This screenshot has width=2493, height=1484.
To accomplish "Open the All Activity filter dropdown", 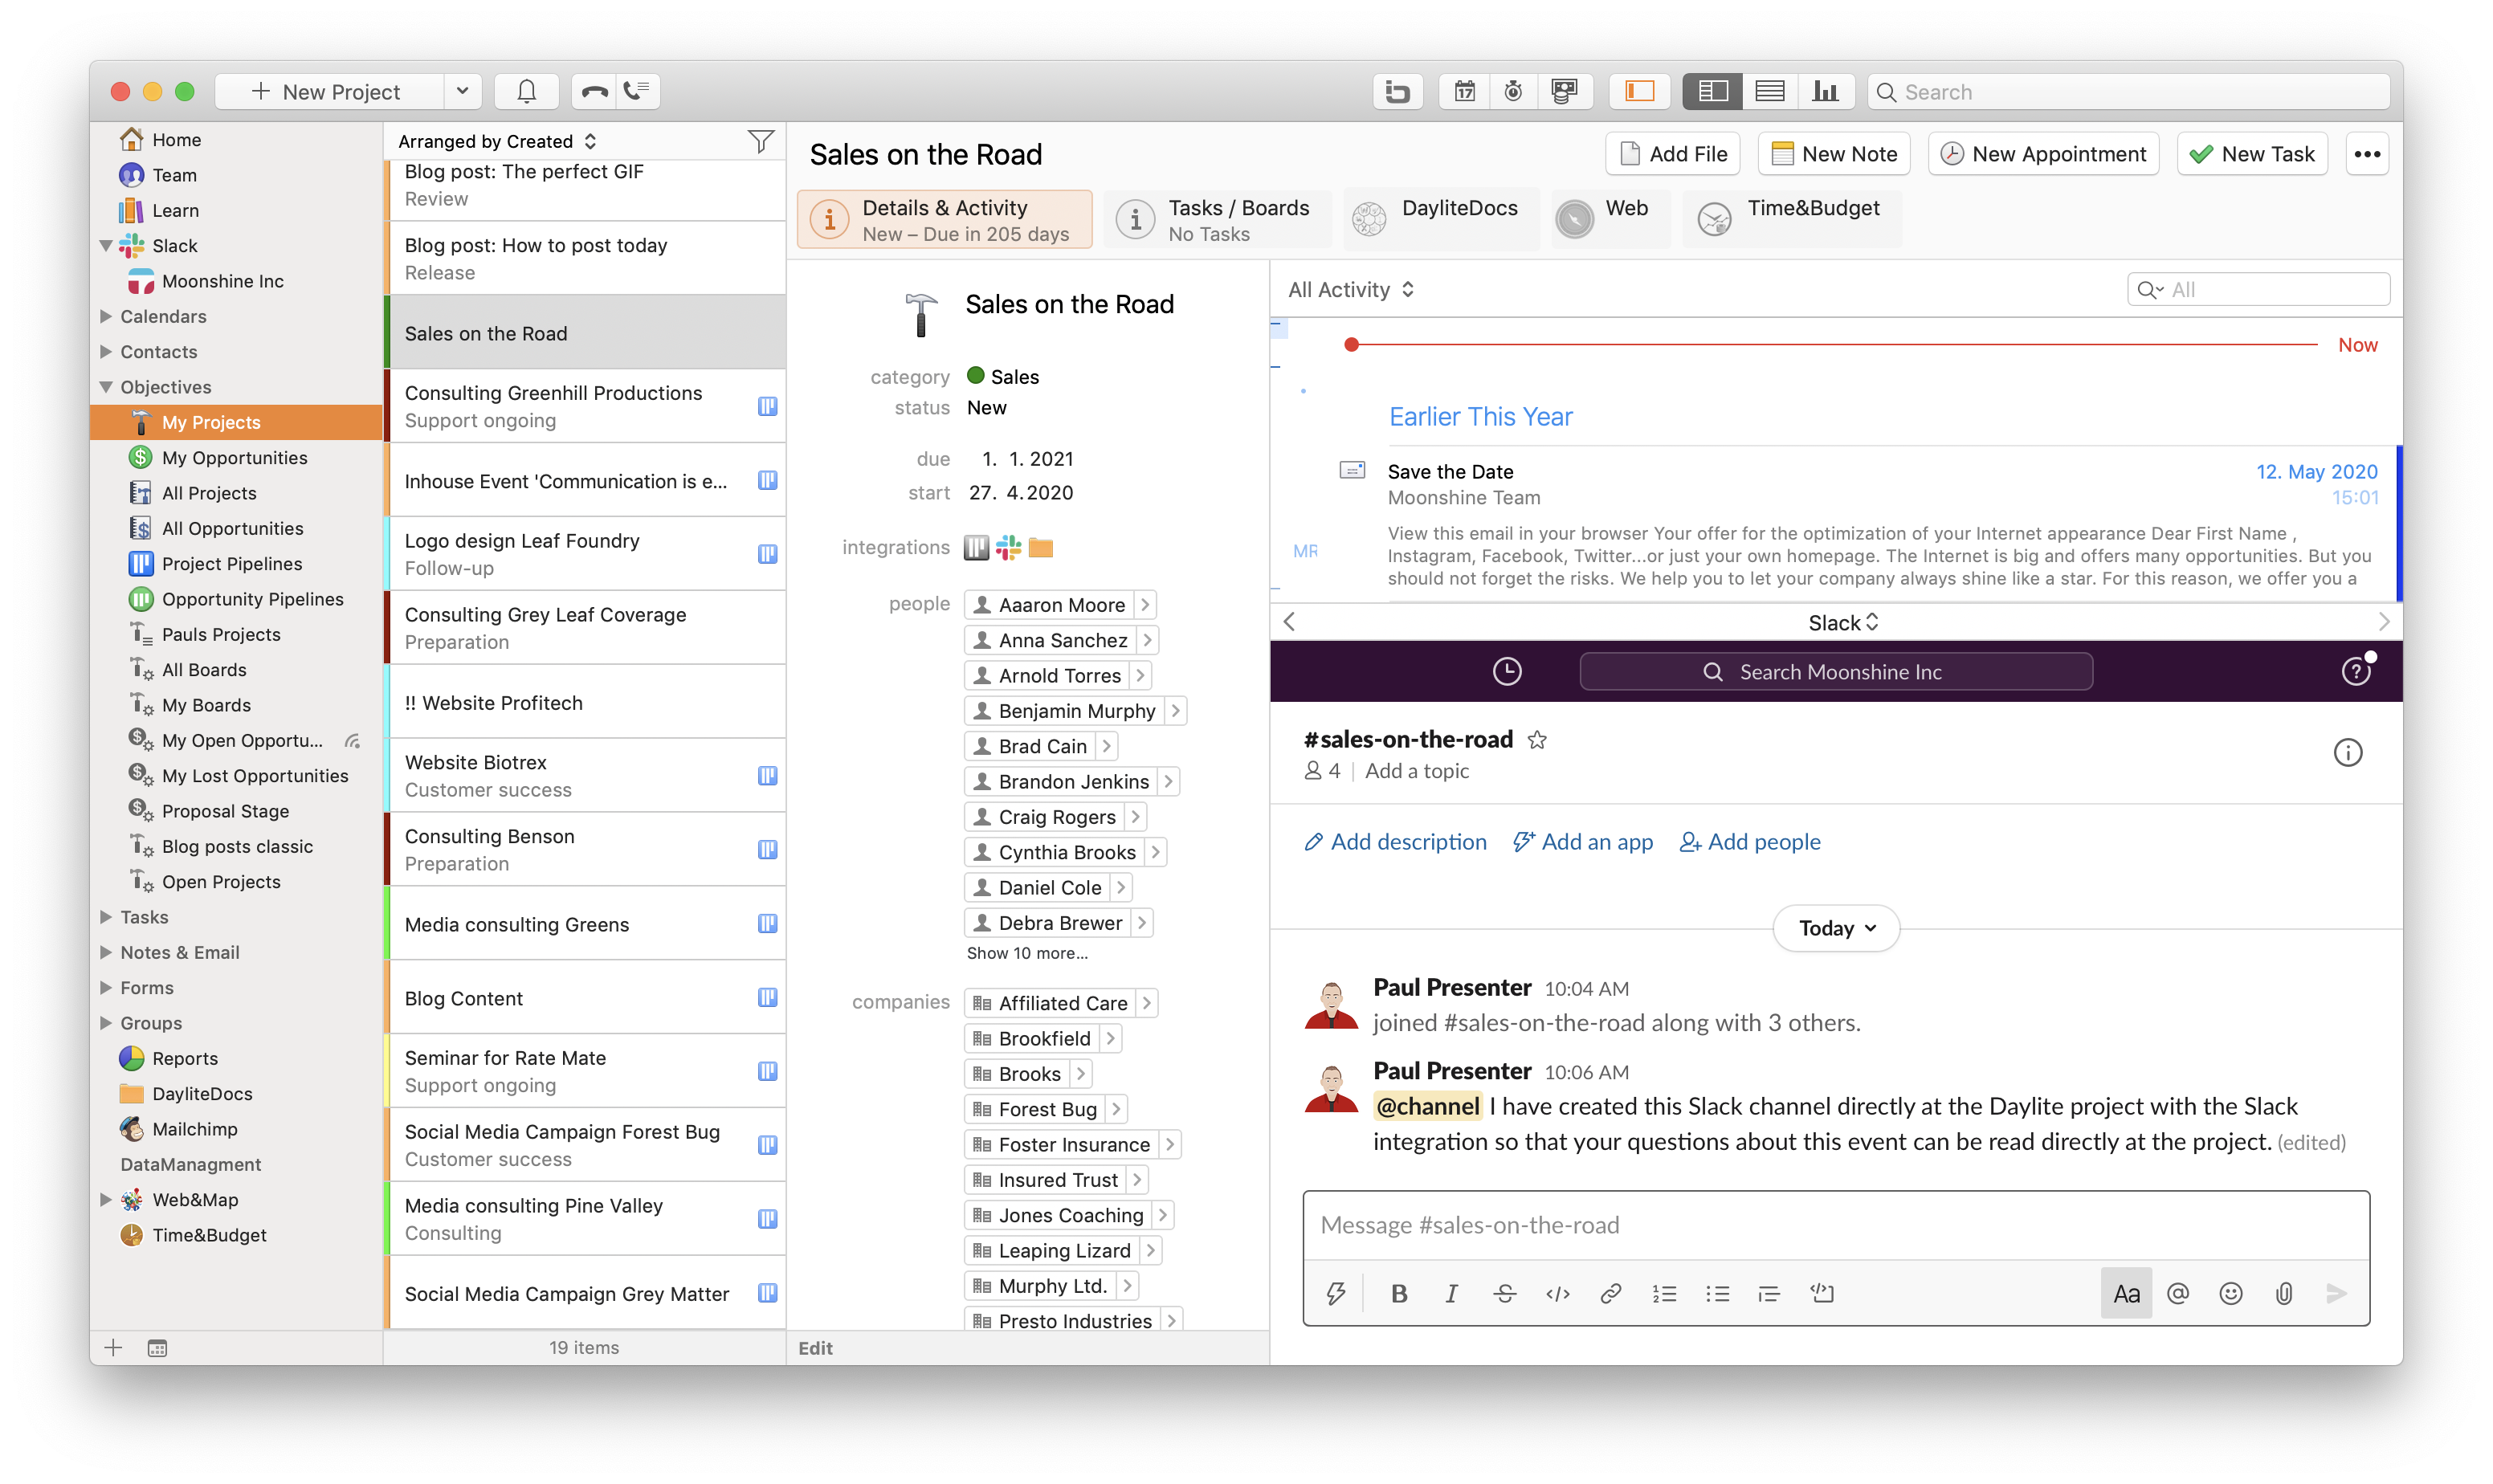I will 1350,289.
